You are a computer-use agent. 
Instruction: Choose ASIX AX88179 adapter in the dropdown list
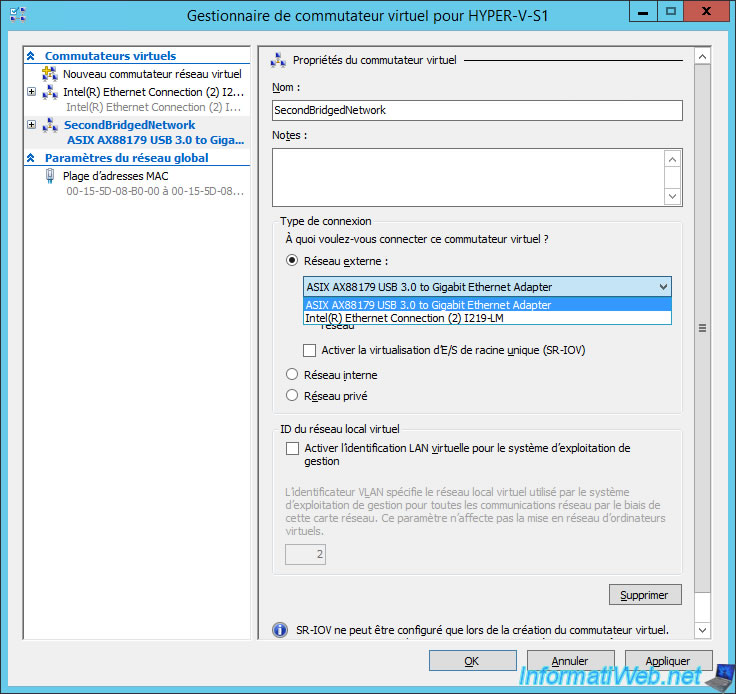tap(487, 305)
